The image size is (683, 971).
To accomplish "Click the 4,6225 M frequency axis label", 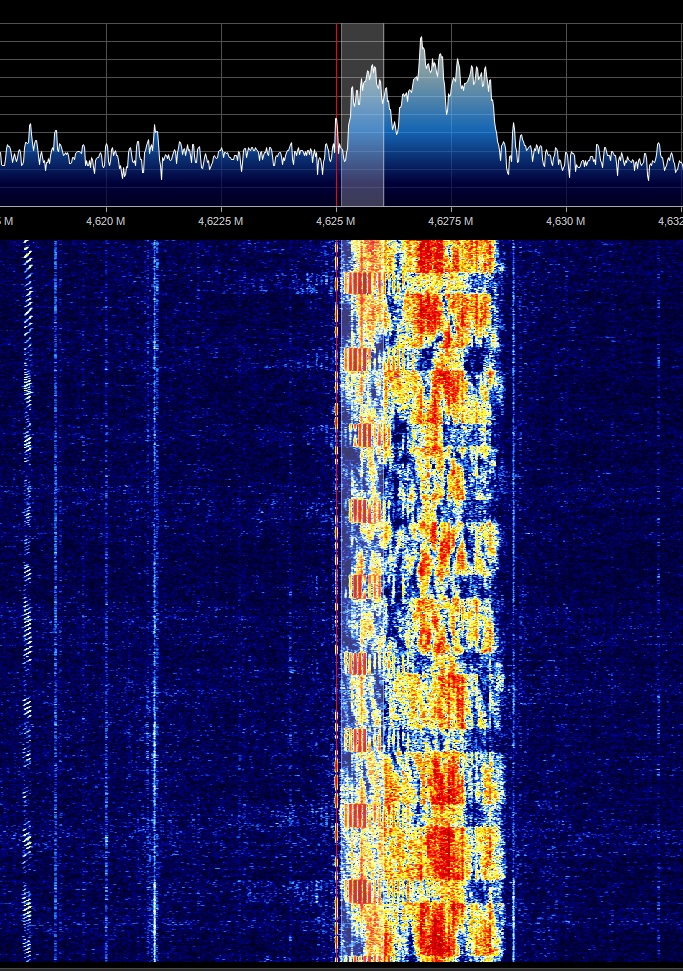I will [220, 221].
